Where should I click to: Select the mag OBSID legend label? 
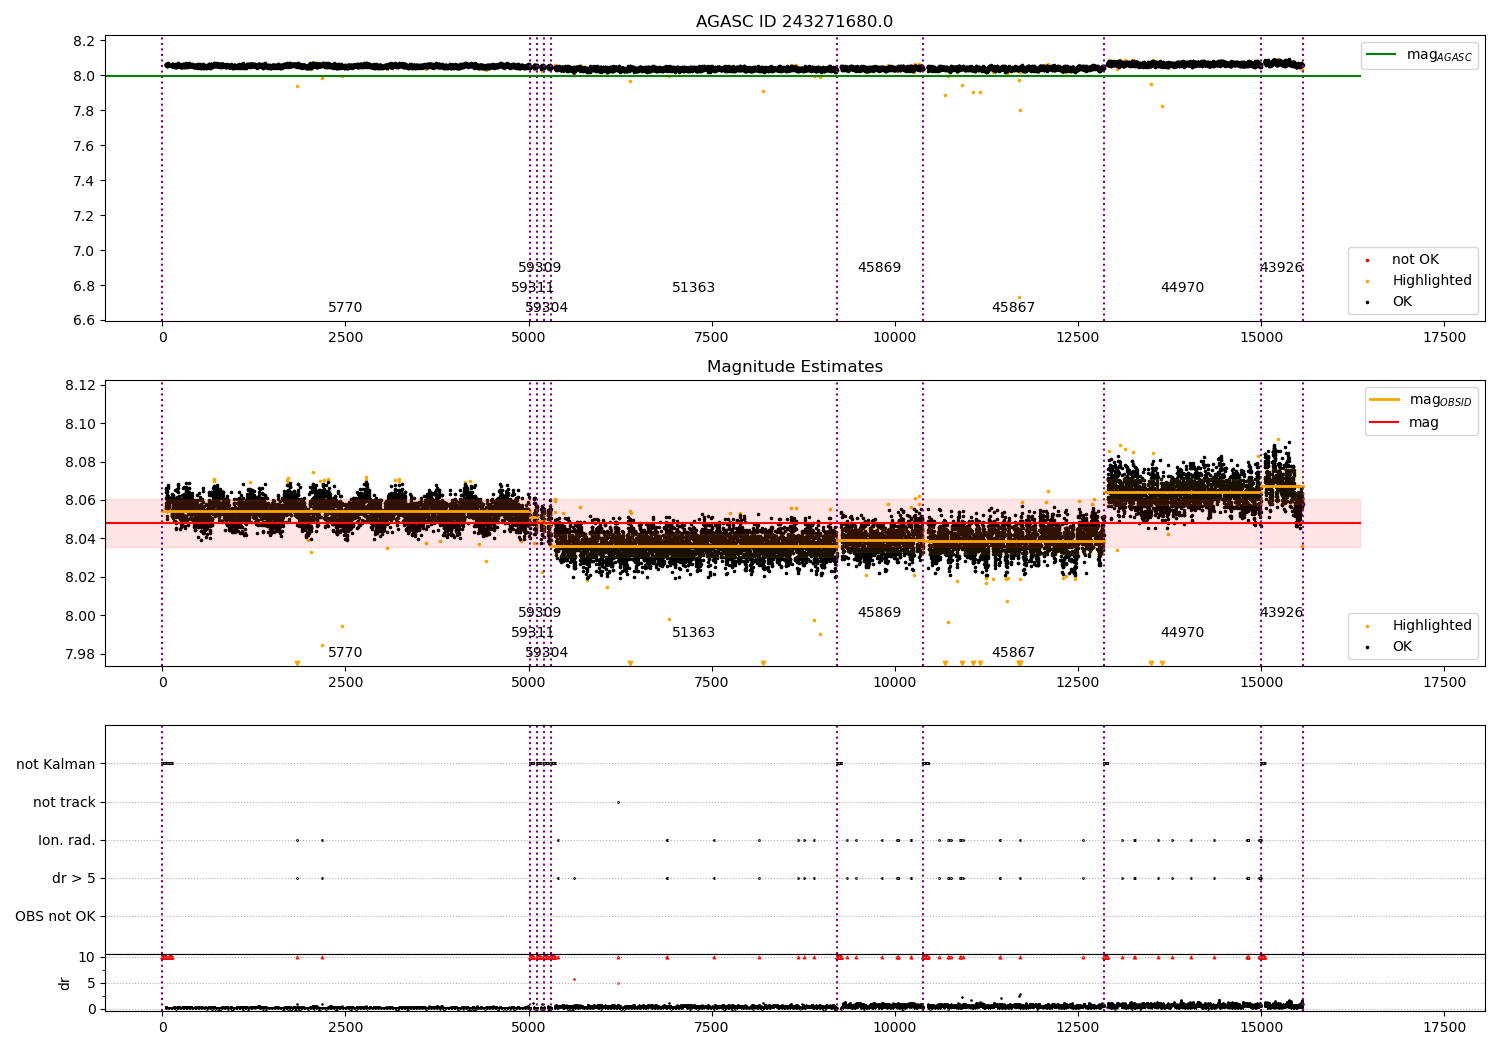1440,400
